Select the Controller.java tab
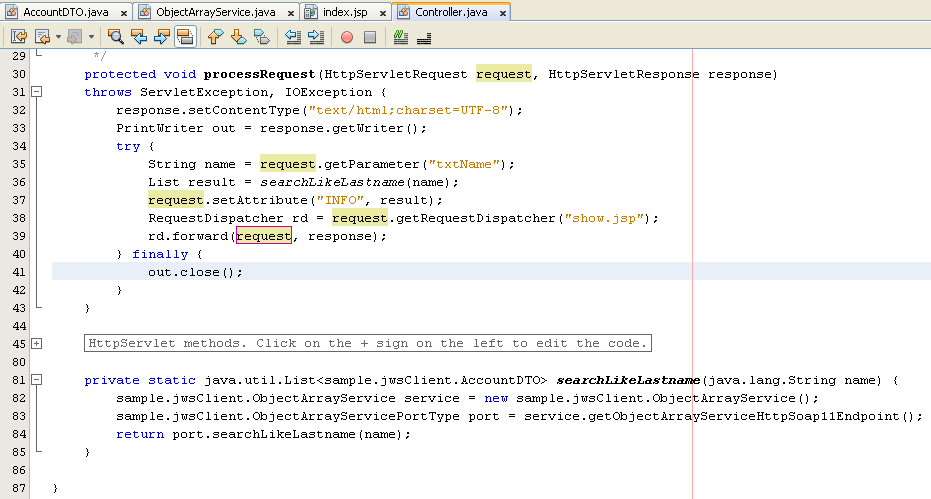 pyautogui.click(x=451, y=12)
